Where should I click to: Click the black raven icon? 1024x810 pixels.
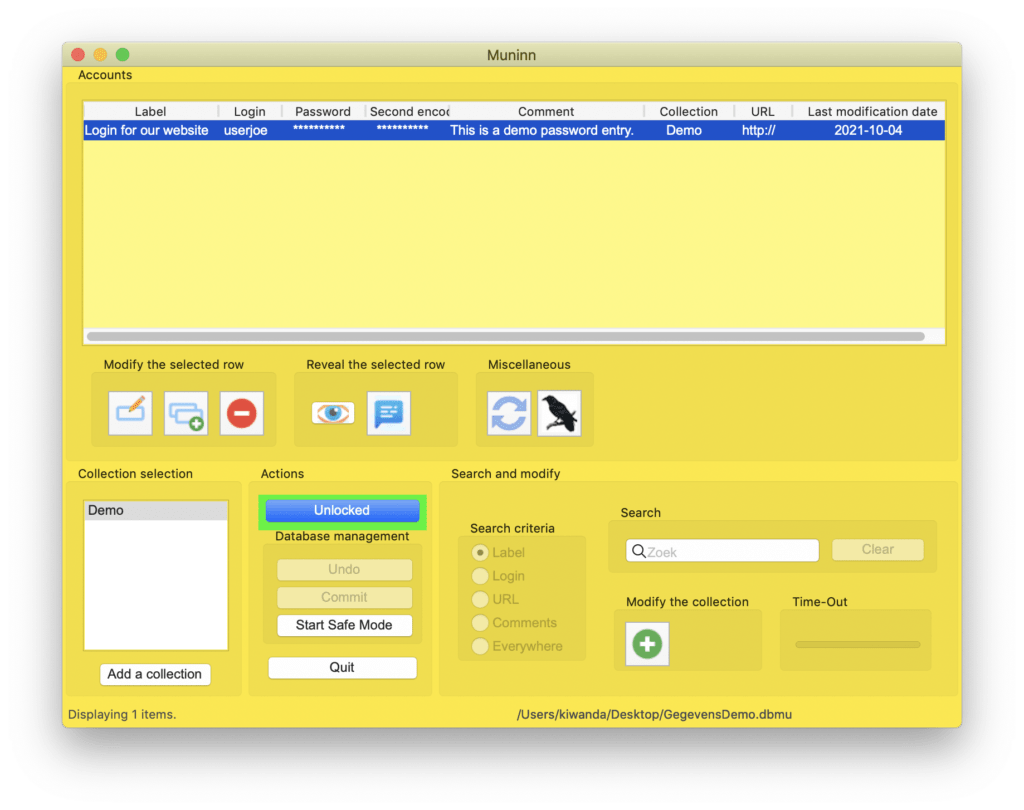[560, 413]
